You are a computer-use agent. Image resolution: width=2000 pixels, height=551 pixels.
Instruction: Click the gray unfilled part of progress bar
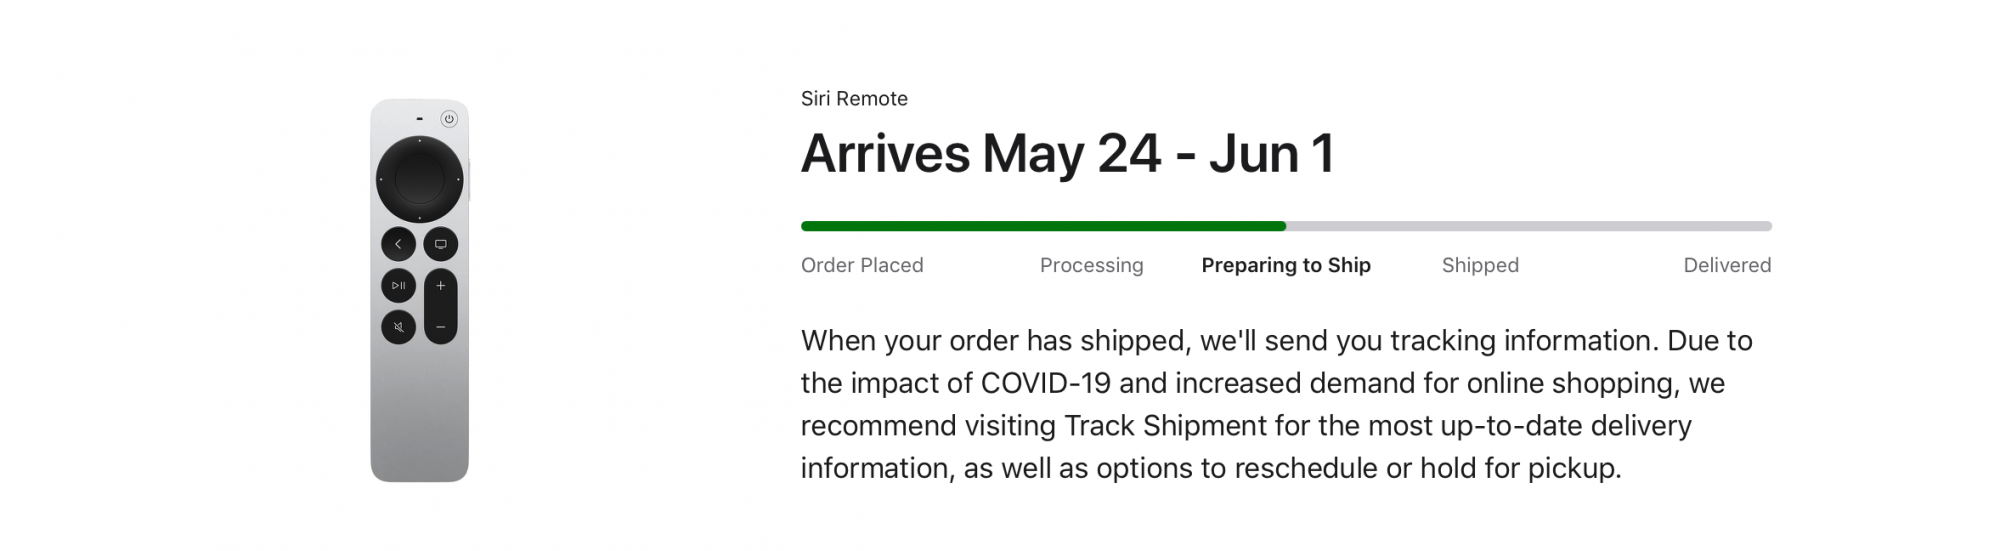click(x=1529, y=226)
